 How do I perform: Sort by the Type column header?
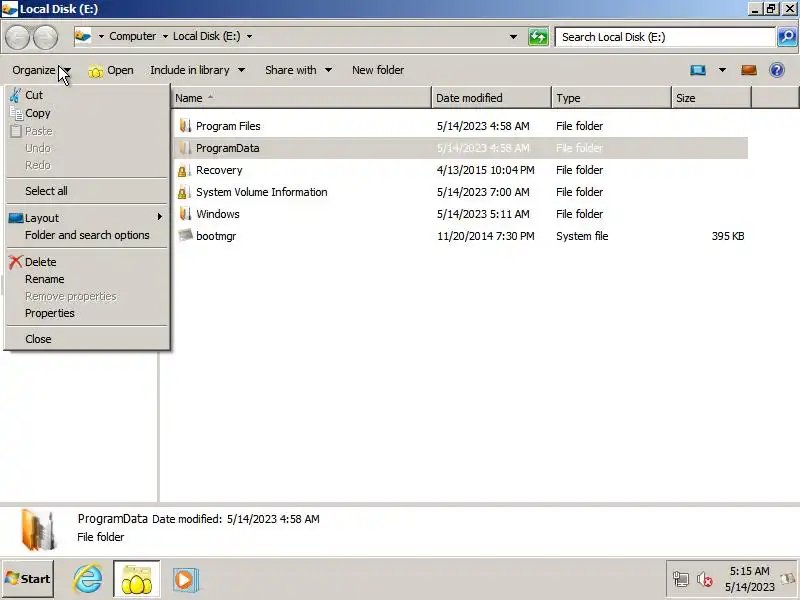point(611,97)
